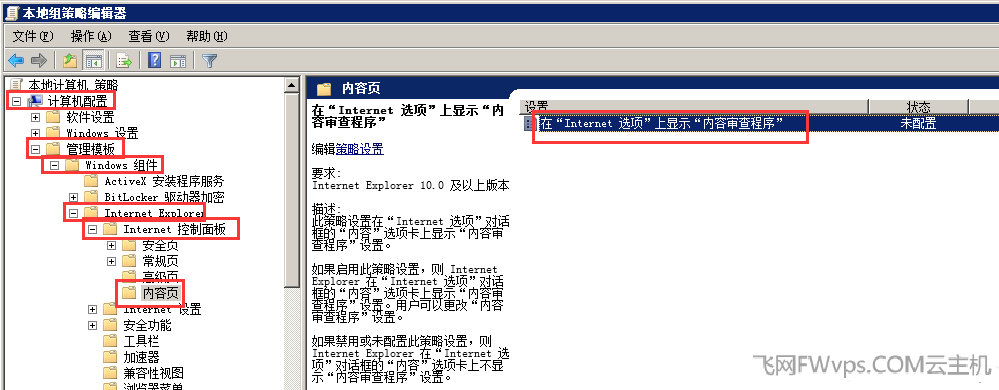Collapse the 计算机配置 tree node
The height and width of the screenshot is (390, 999).
click(17, 101)
